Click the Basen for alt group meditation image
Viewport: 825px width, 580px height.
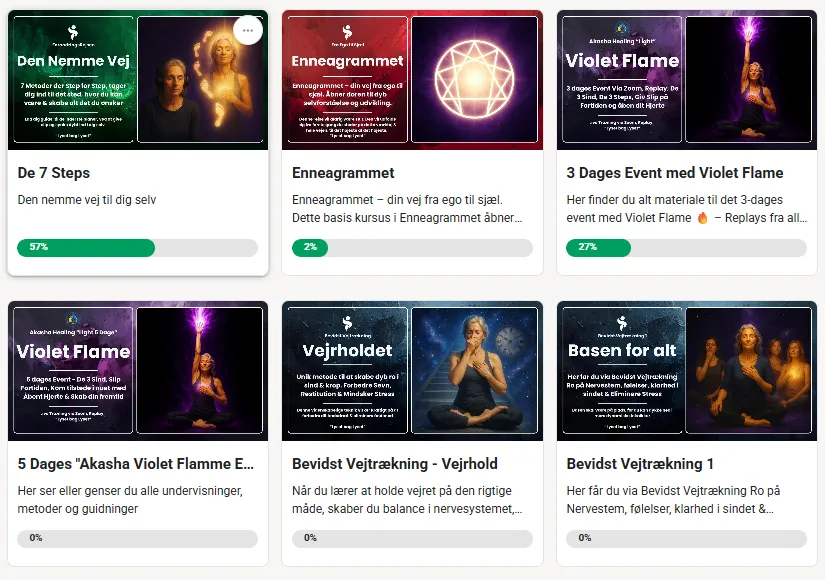pos(749,371)
